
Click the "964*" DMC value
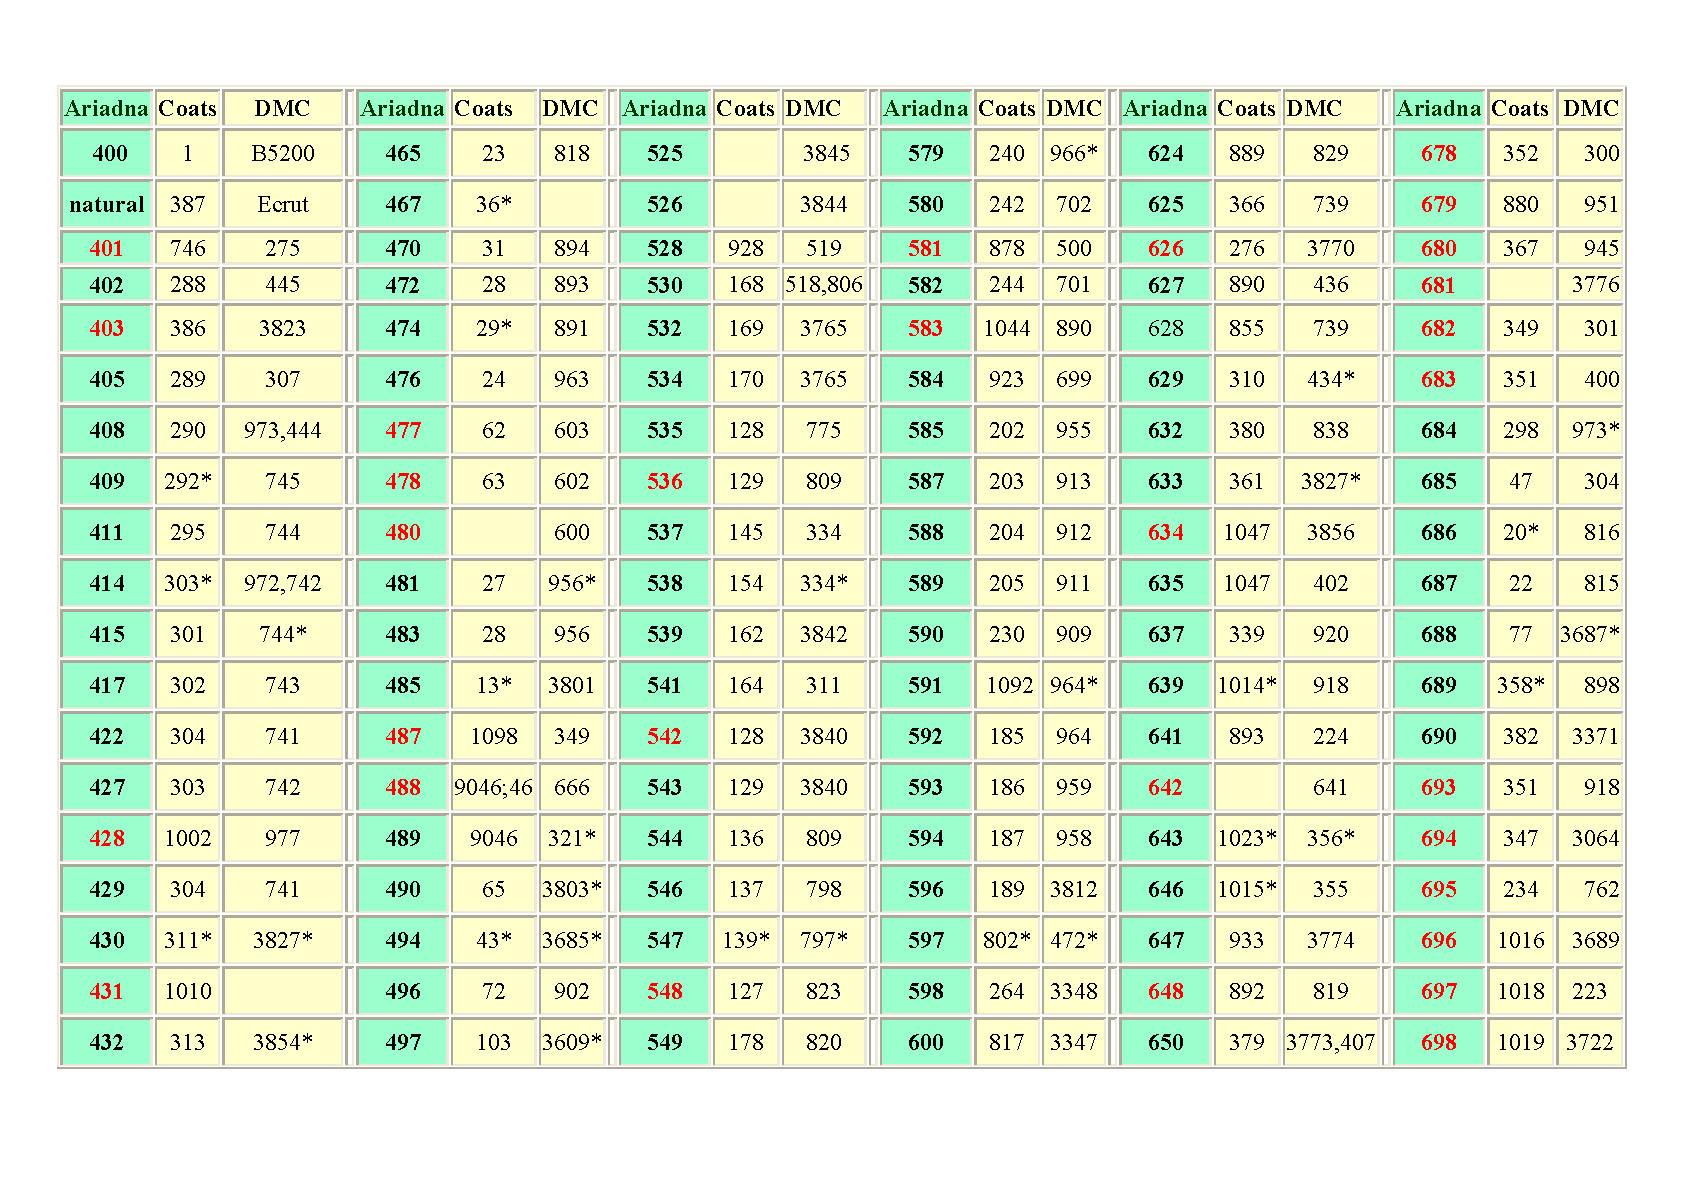point(1074,686)
